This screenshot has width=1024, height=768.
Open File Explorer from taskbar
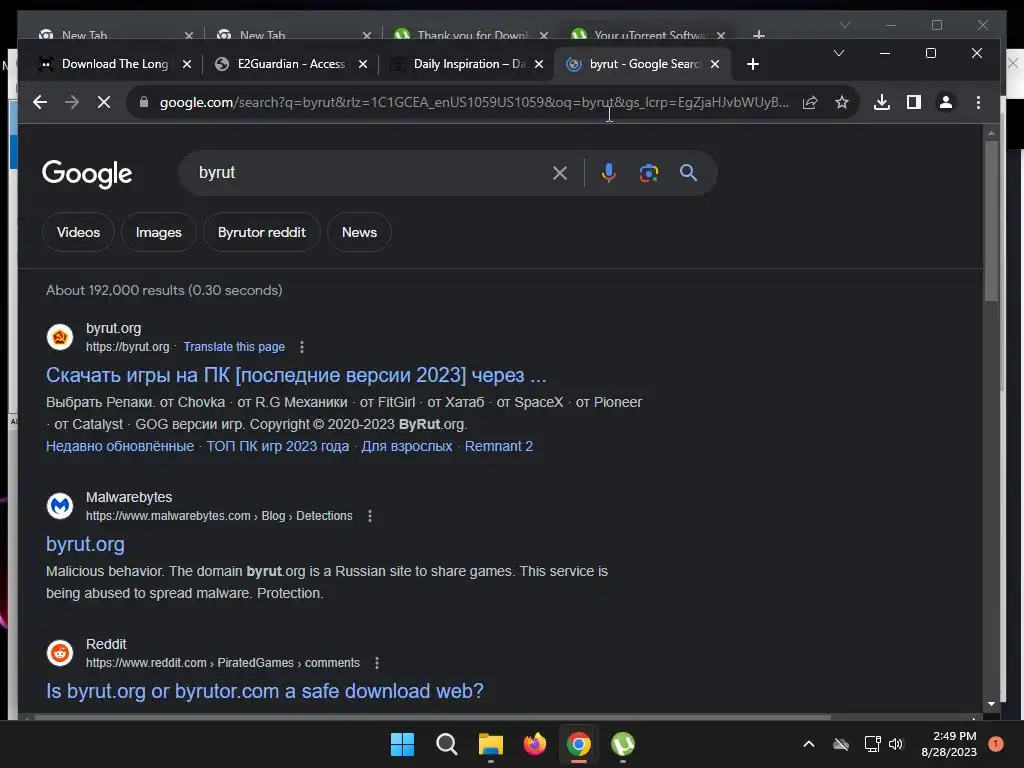490,744
